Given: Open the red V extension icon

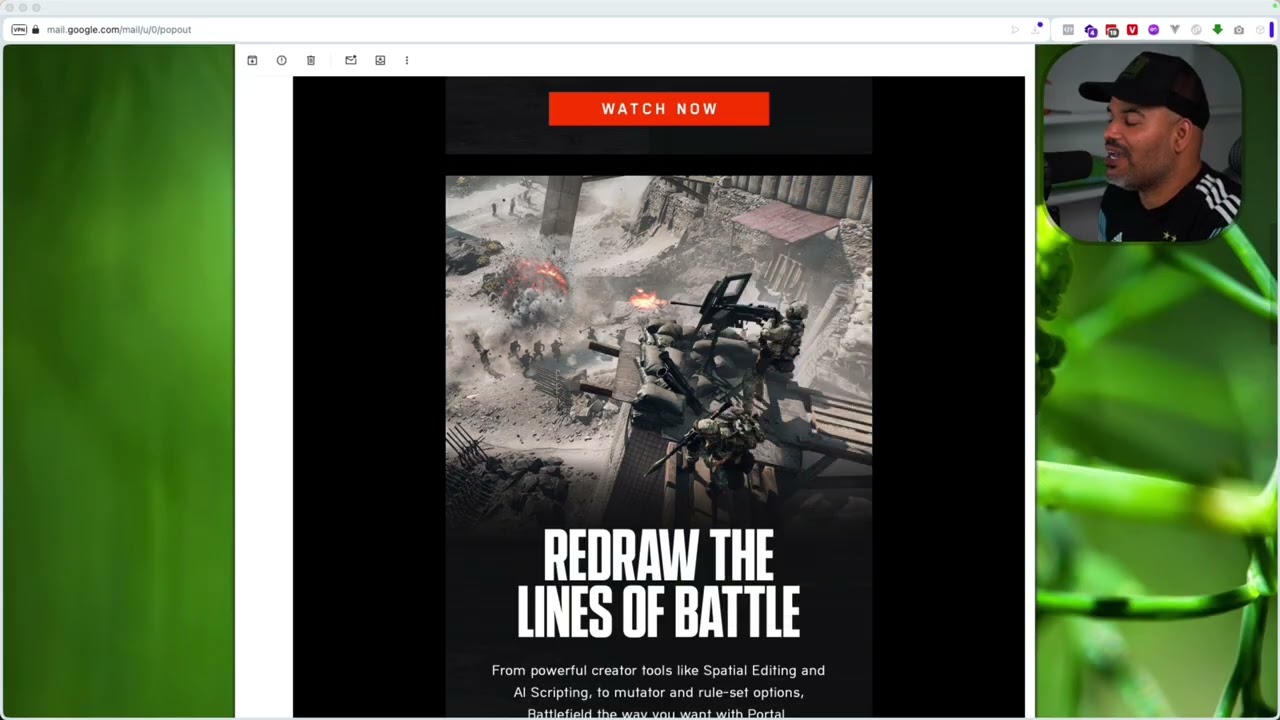Looking at the screenshot, I should point(1132,30).
